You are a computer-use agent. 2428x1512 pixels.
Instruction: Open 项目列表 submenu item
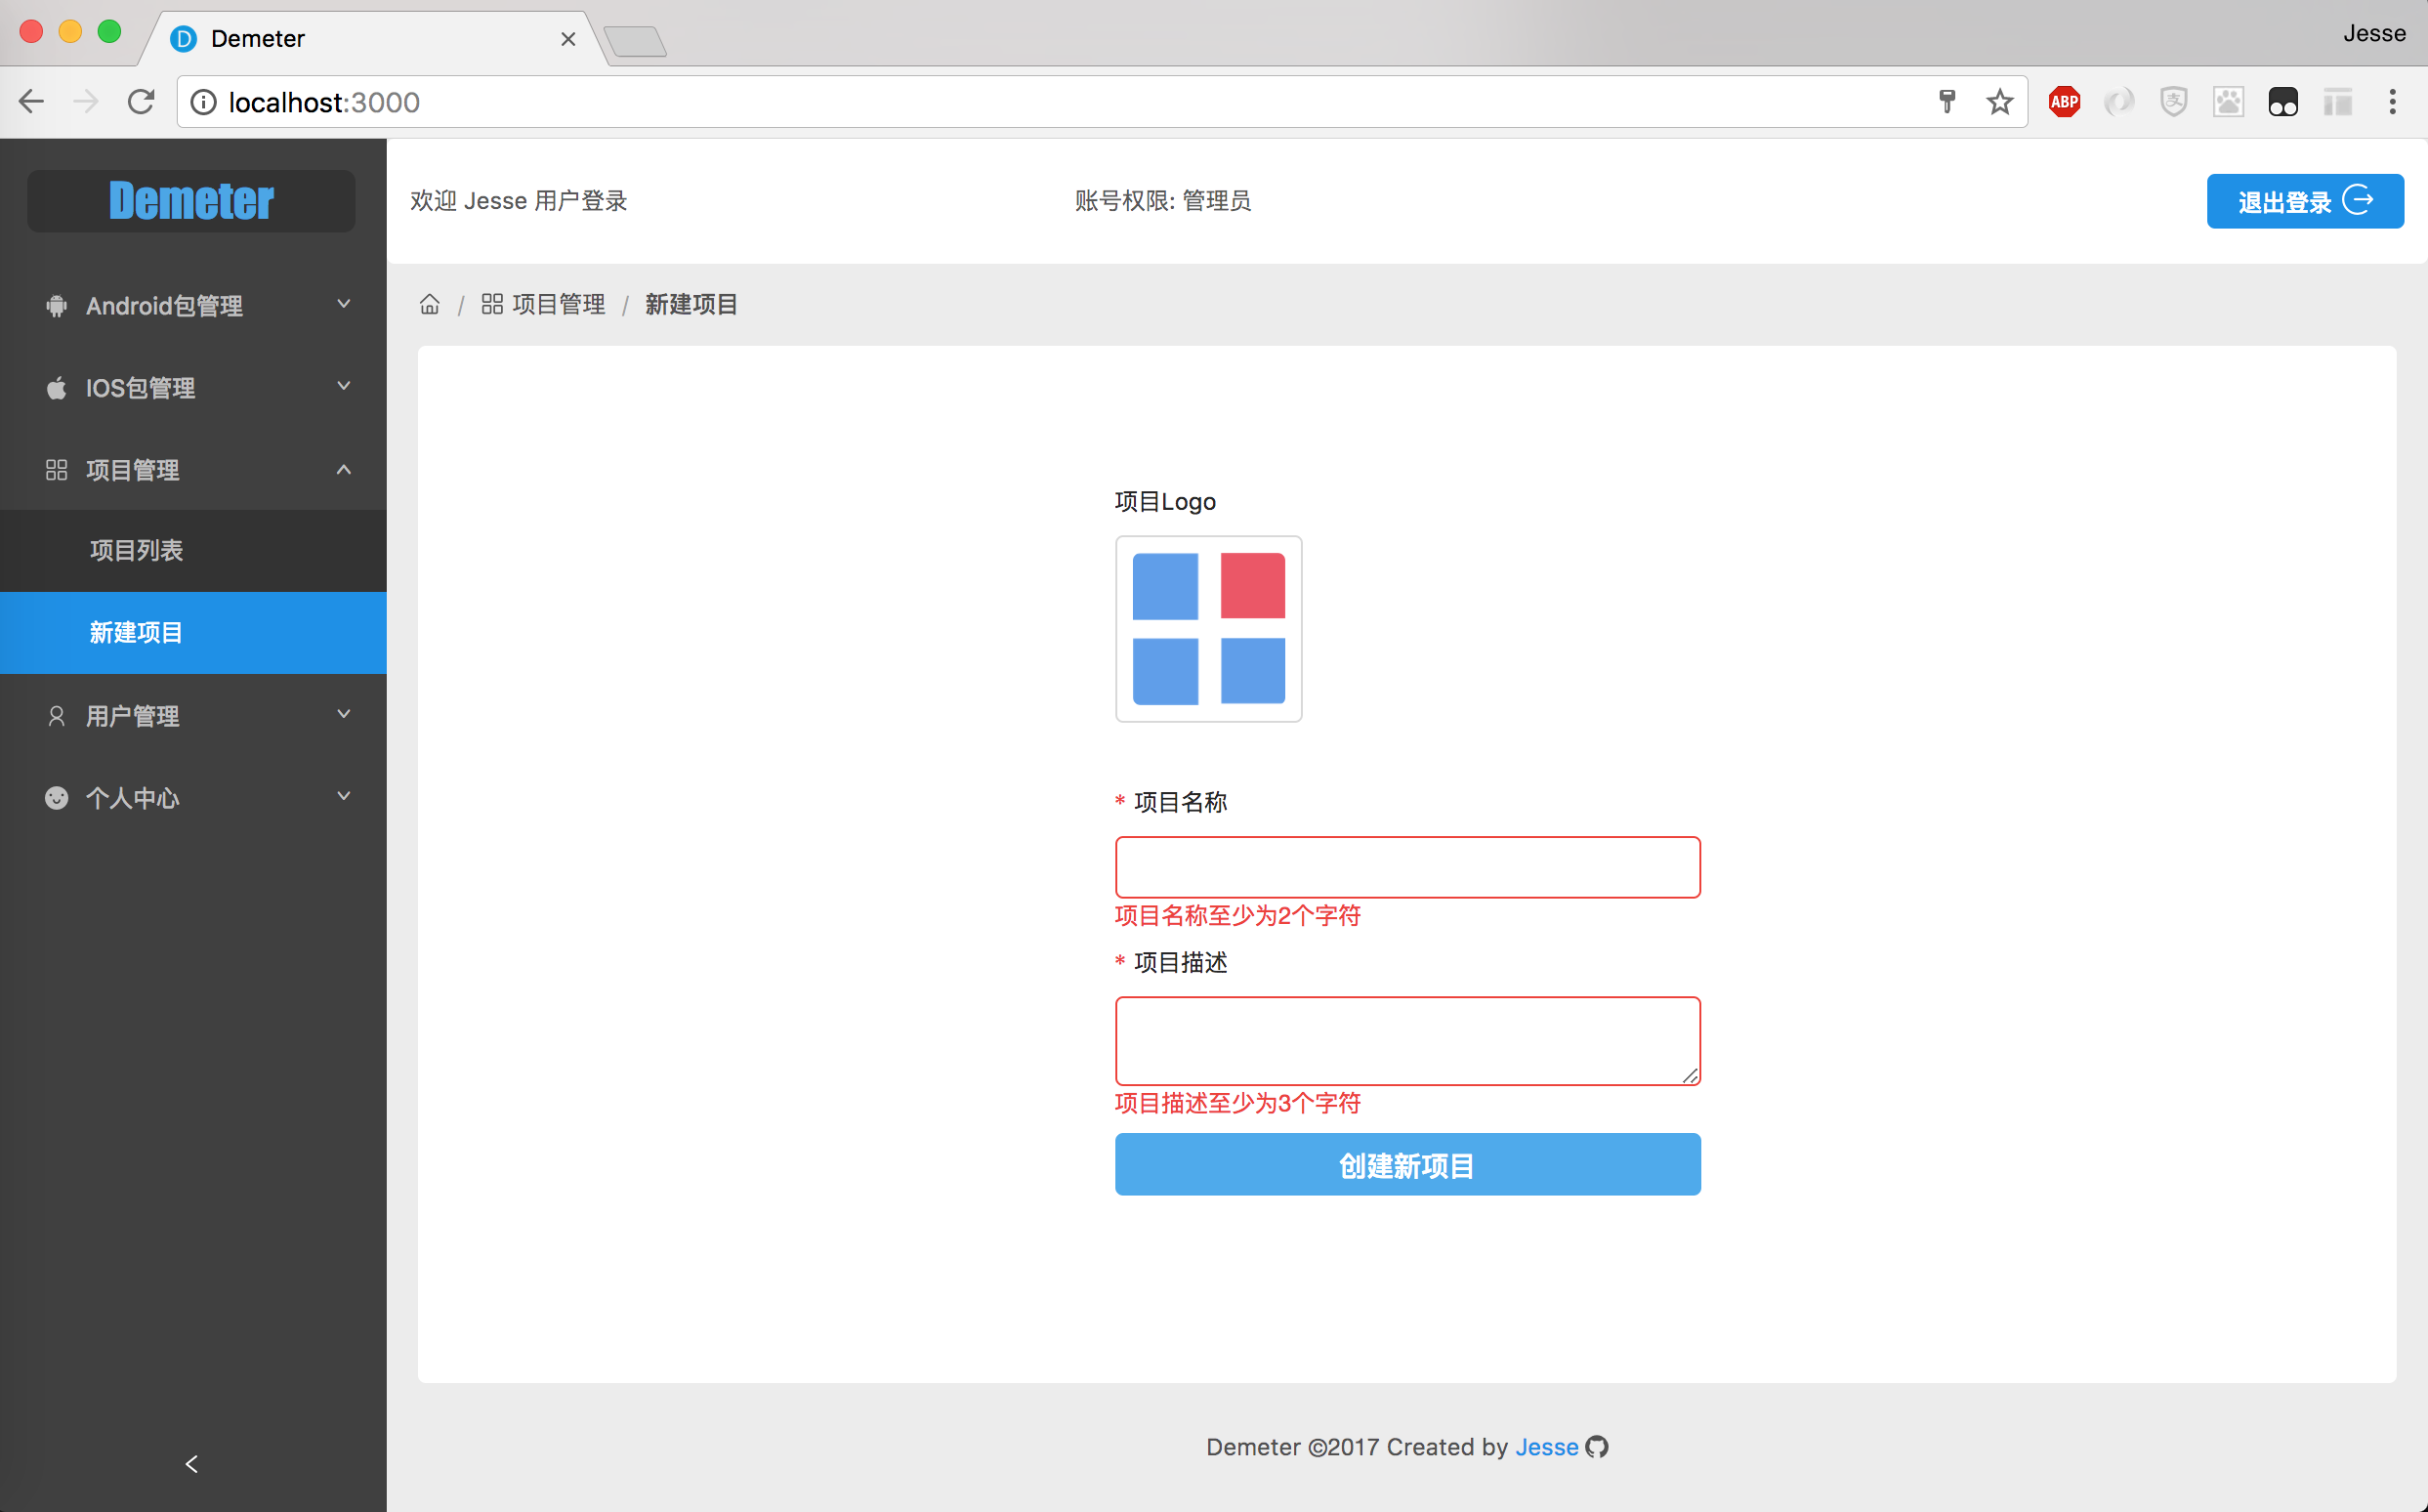click(x=137, y=550)
